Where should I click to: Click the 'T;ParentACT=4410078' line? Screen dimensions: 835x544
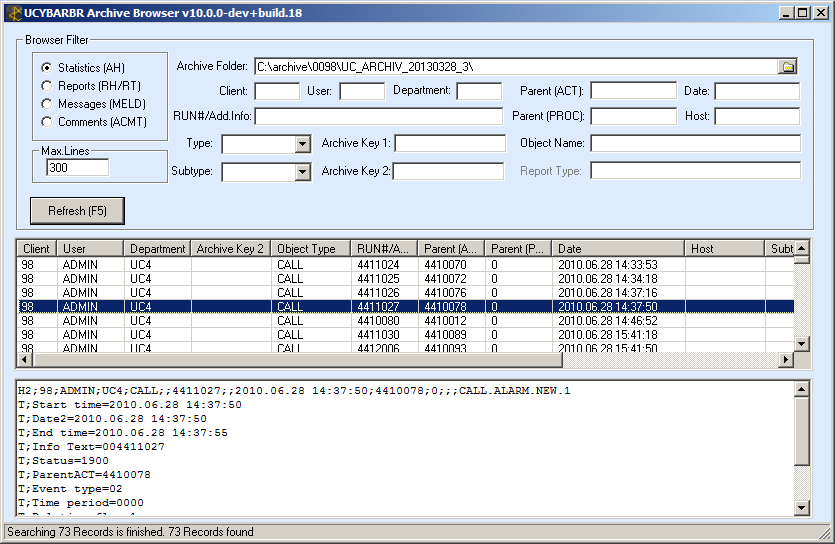coord(84,474)
